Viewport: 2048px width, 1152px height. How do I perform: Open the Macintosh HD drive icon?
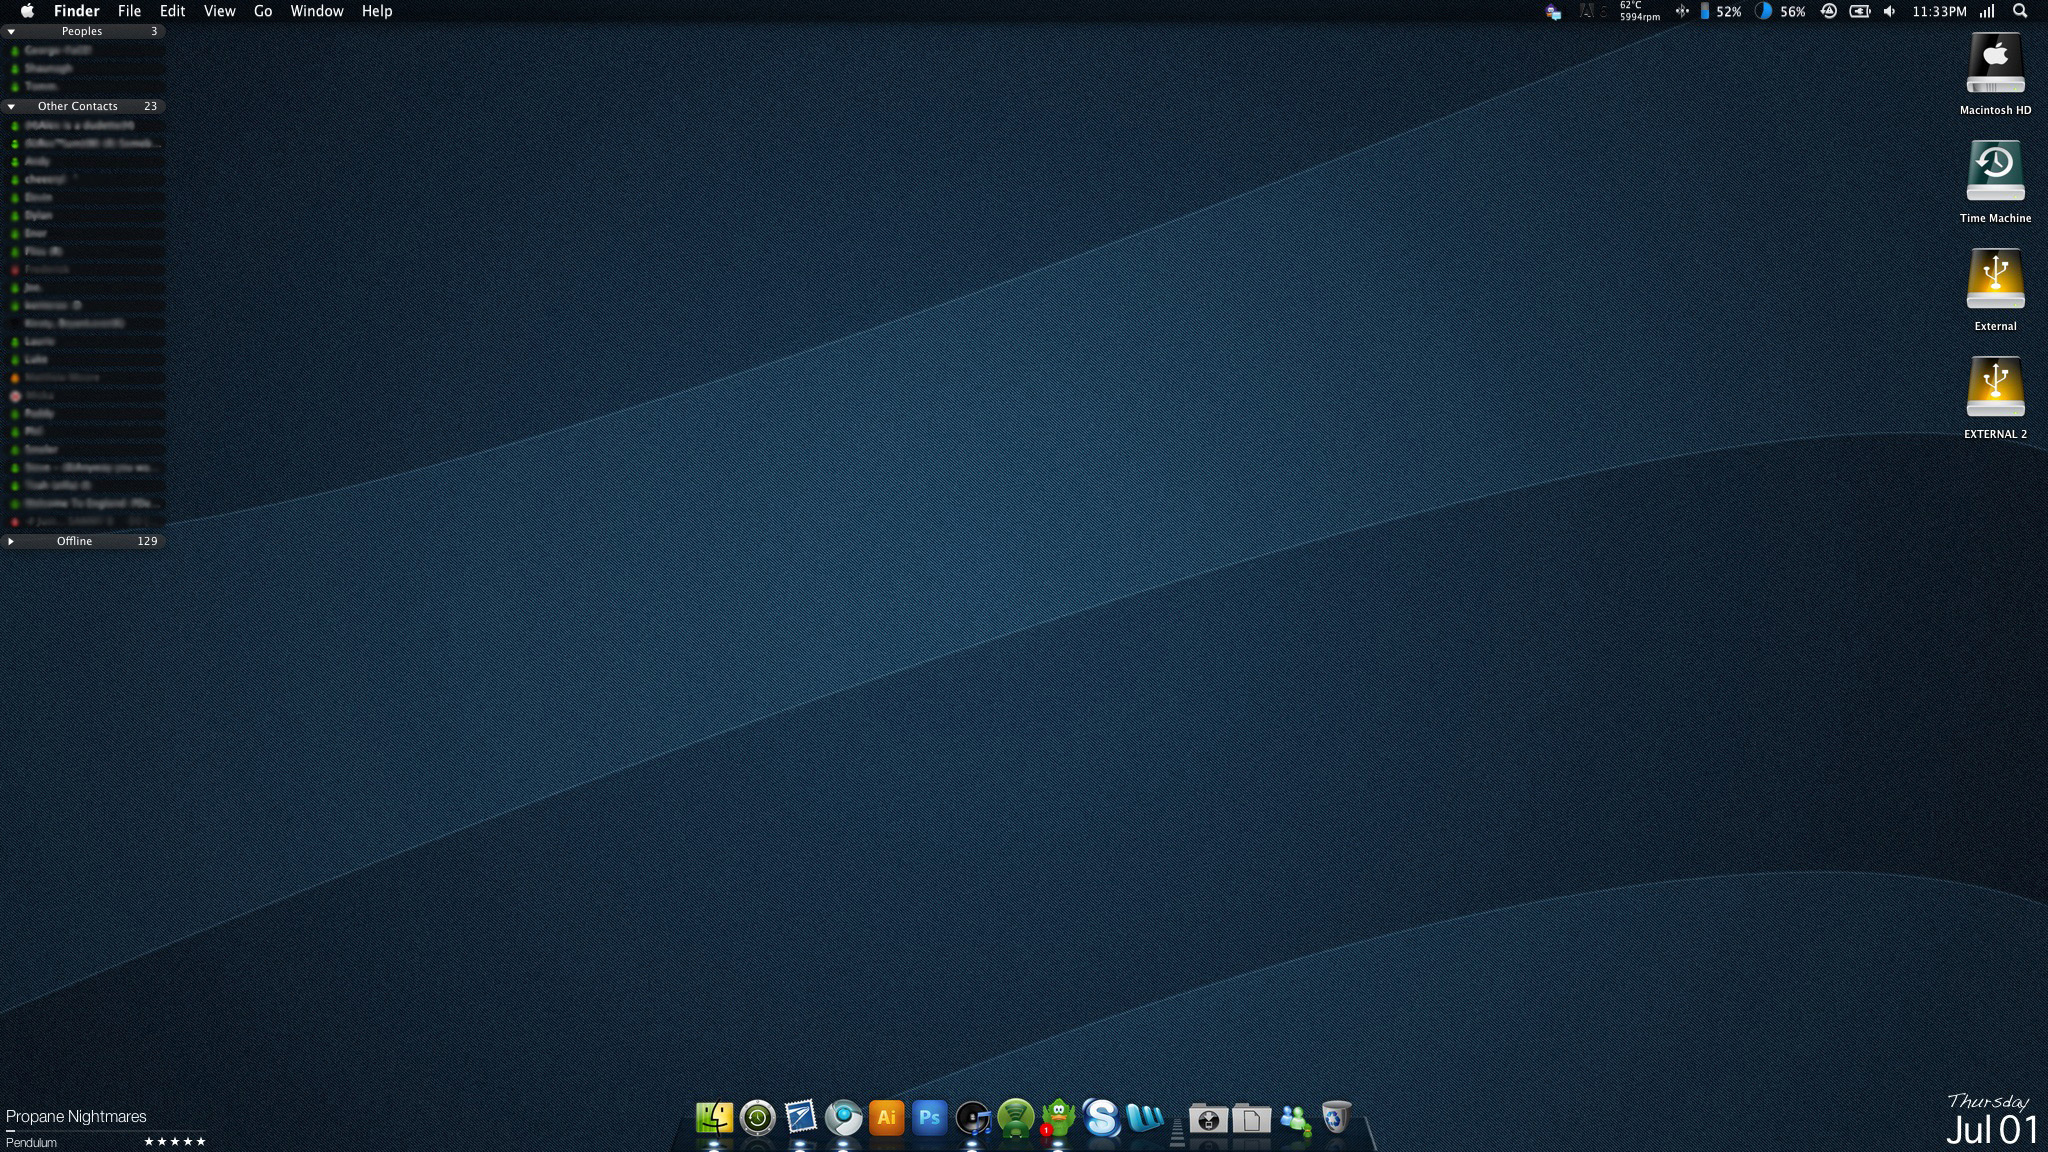pyautogui.click(x=1995, y=64)
